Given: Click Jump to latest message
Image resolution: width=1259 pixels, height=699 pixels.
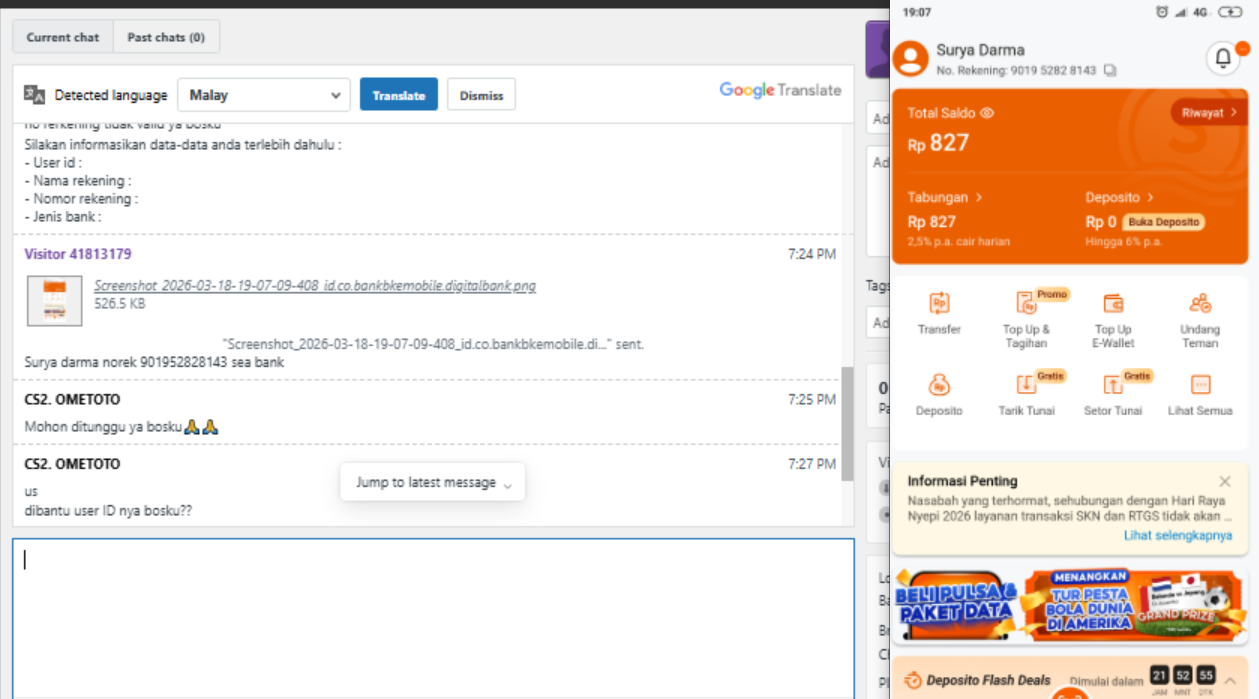Looking at the screenshot, I should [x=433, y=482].
